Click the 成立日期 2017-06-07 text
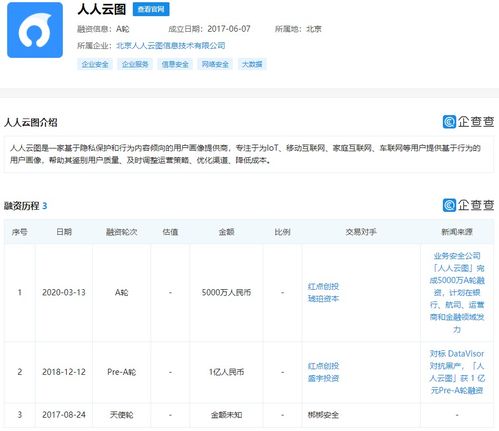This screenshot has height=431, width=499. coord(209,29)
